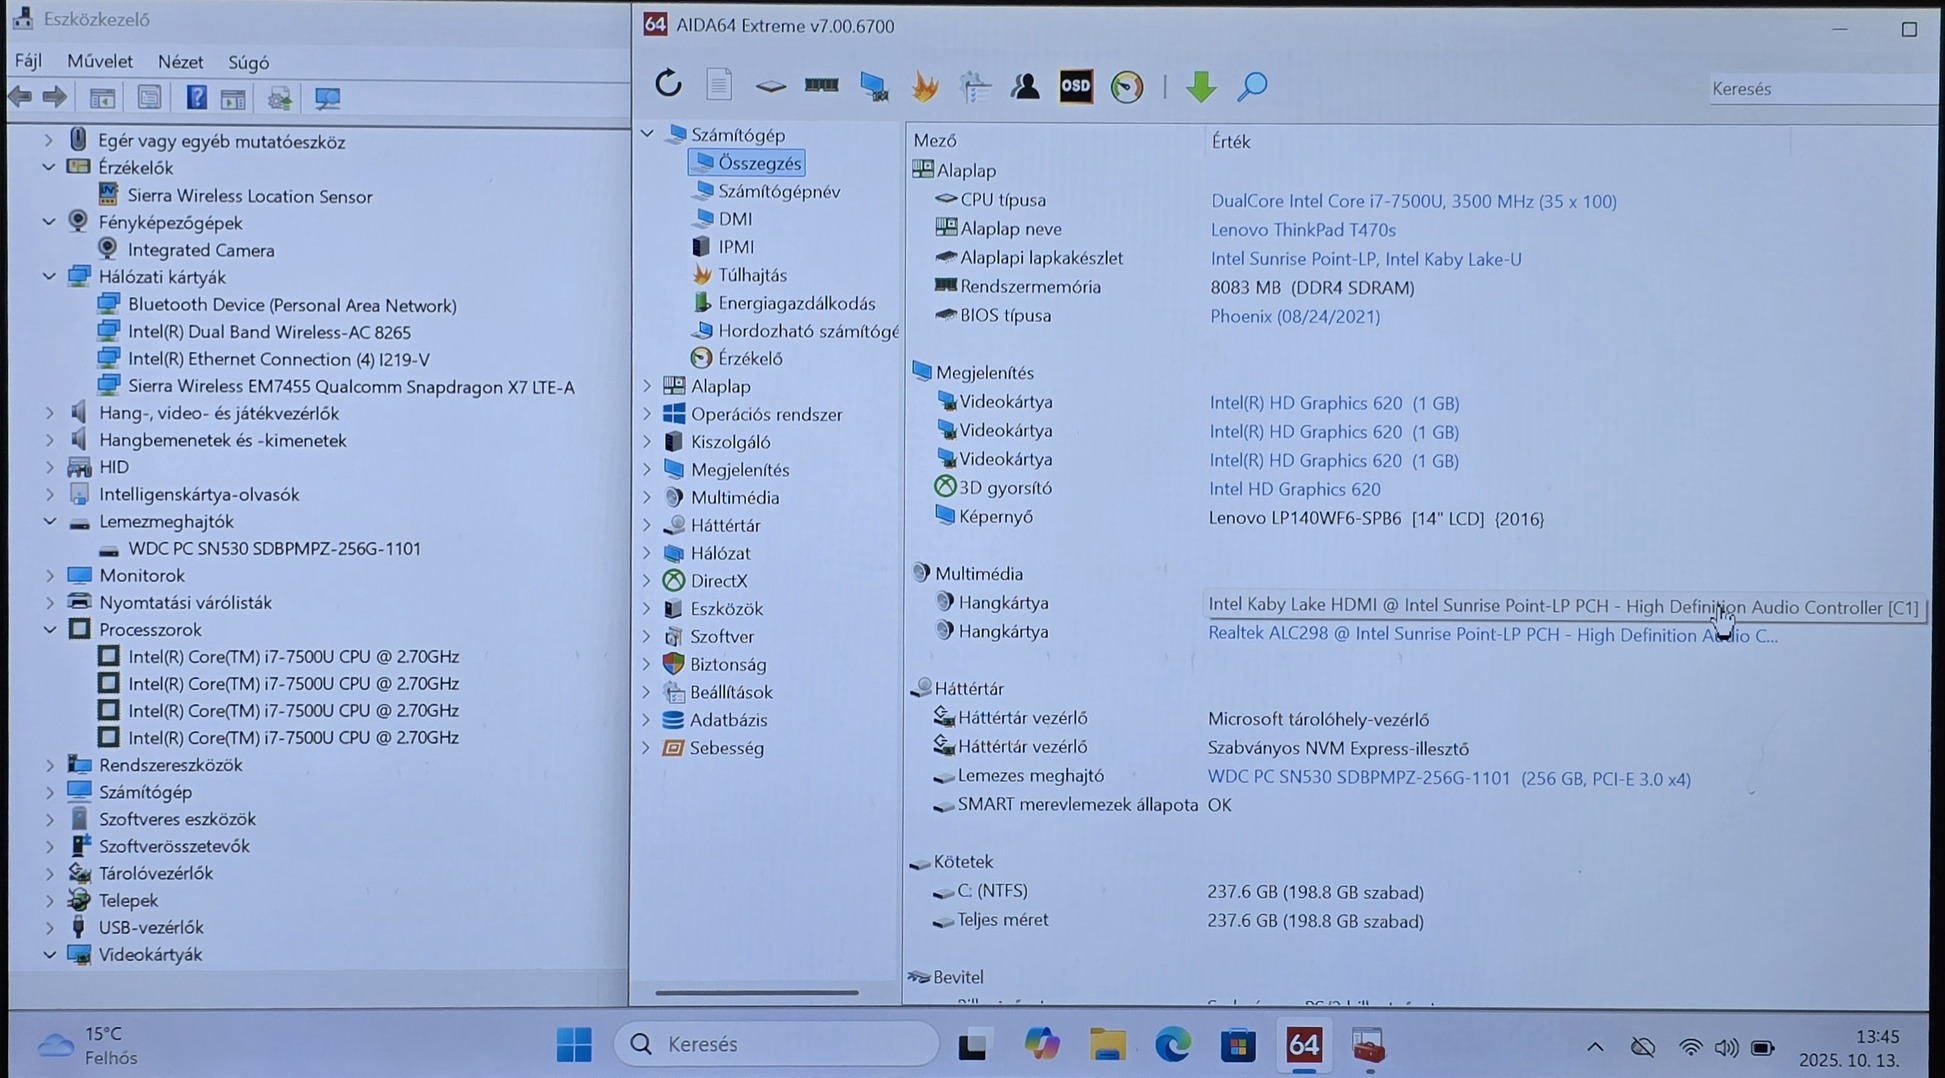Open the Intel Sunrise Point-LP chipset link

1366,258
